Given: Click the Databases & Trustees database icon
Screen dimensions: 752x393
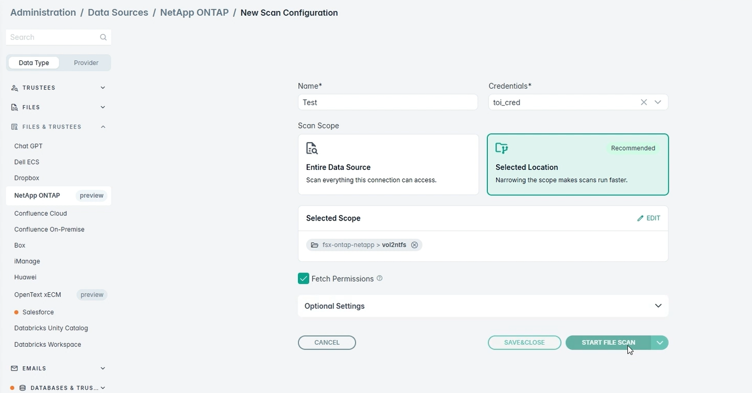Looking at the screenshot, I should pos(23,388).
